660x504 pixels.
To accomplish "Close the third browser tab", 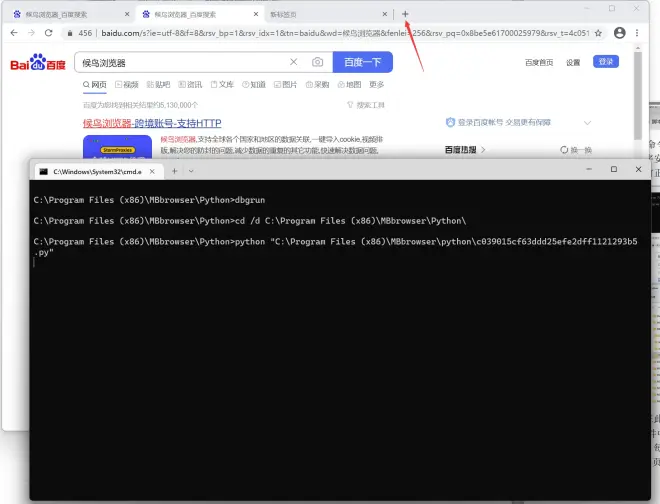I will (x=385, y=14).
